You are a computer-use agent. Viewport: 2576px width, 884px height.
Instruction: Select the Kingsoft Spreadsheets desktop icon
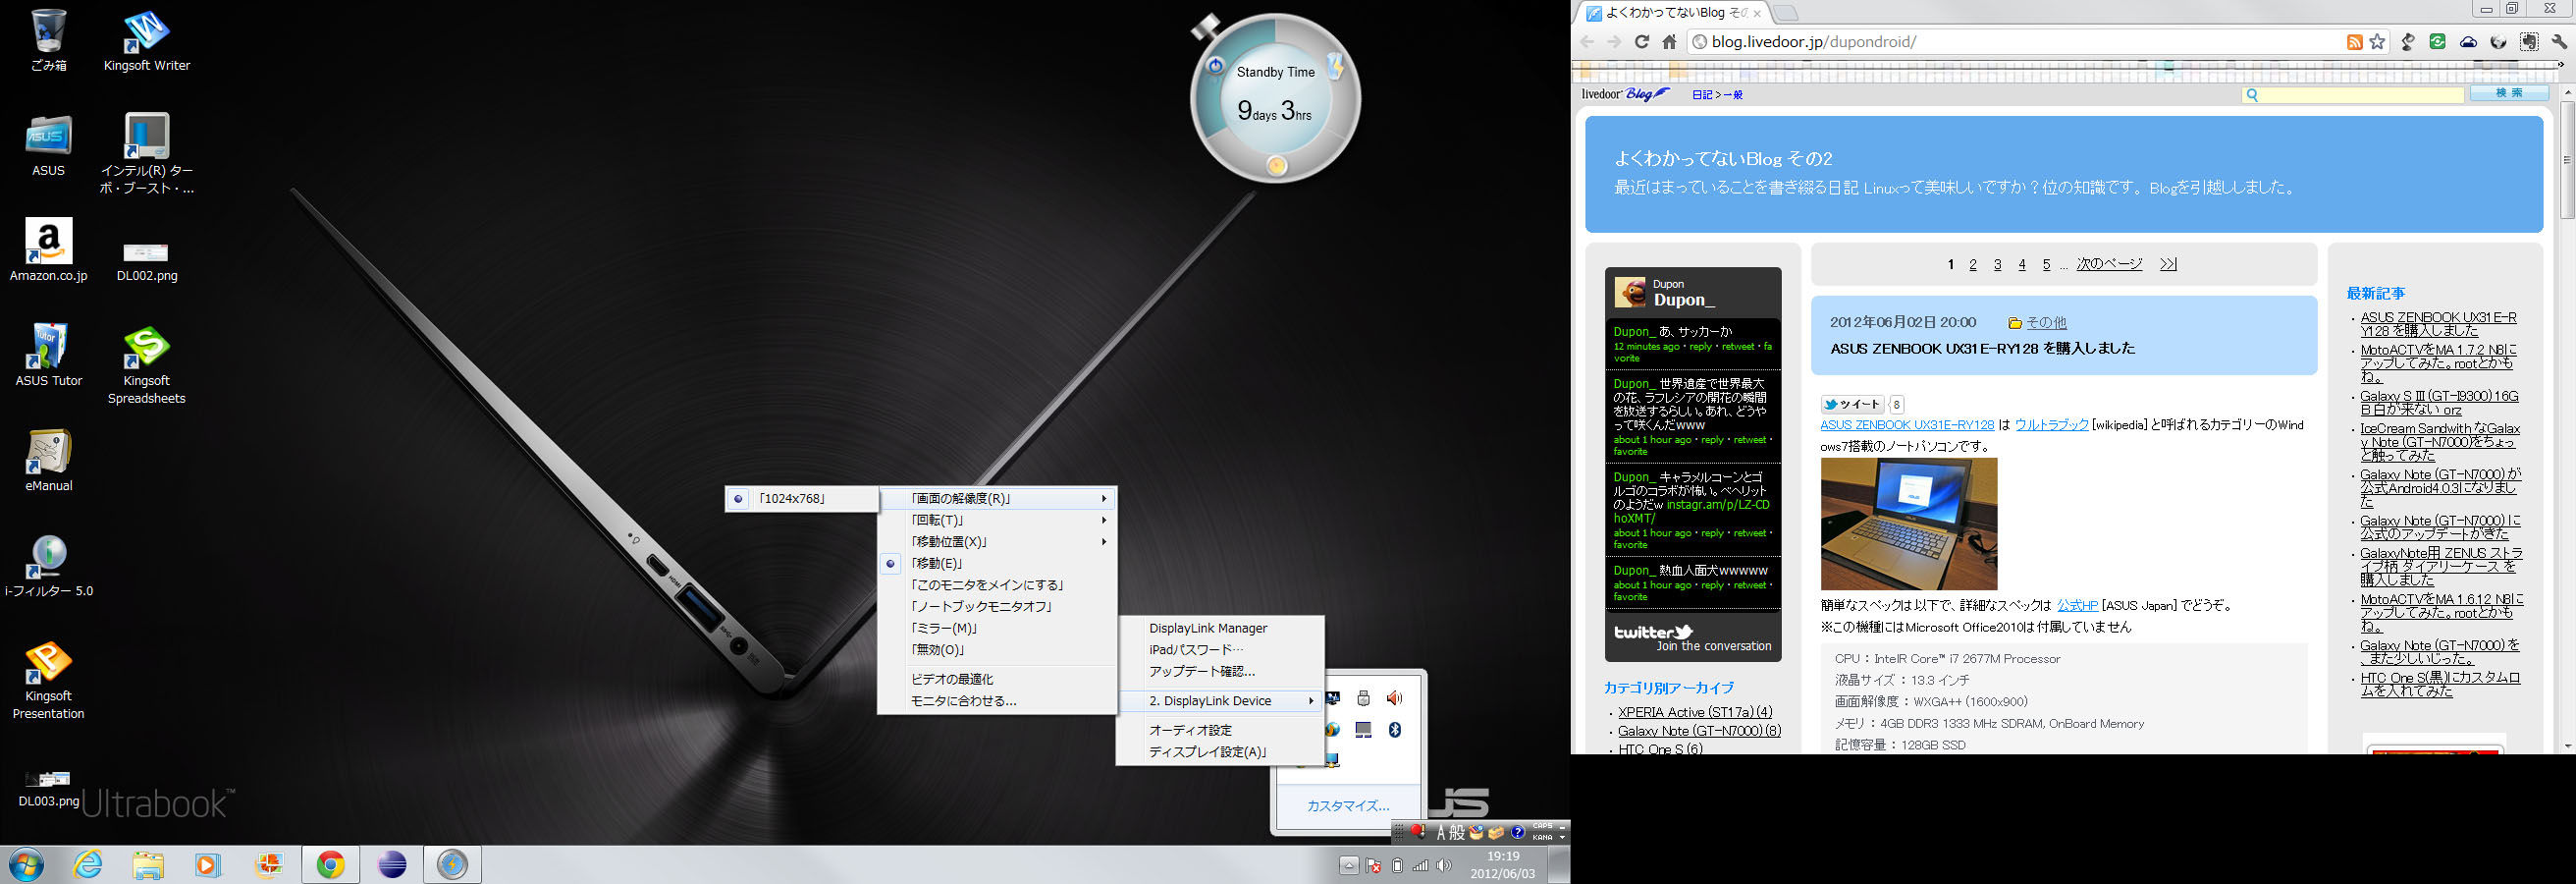[146, 364]
